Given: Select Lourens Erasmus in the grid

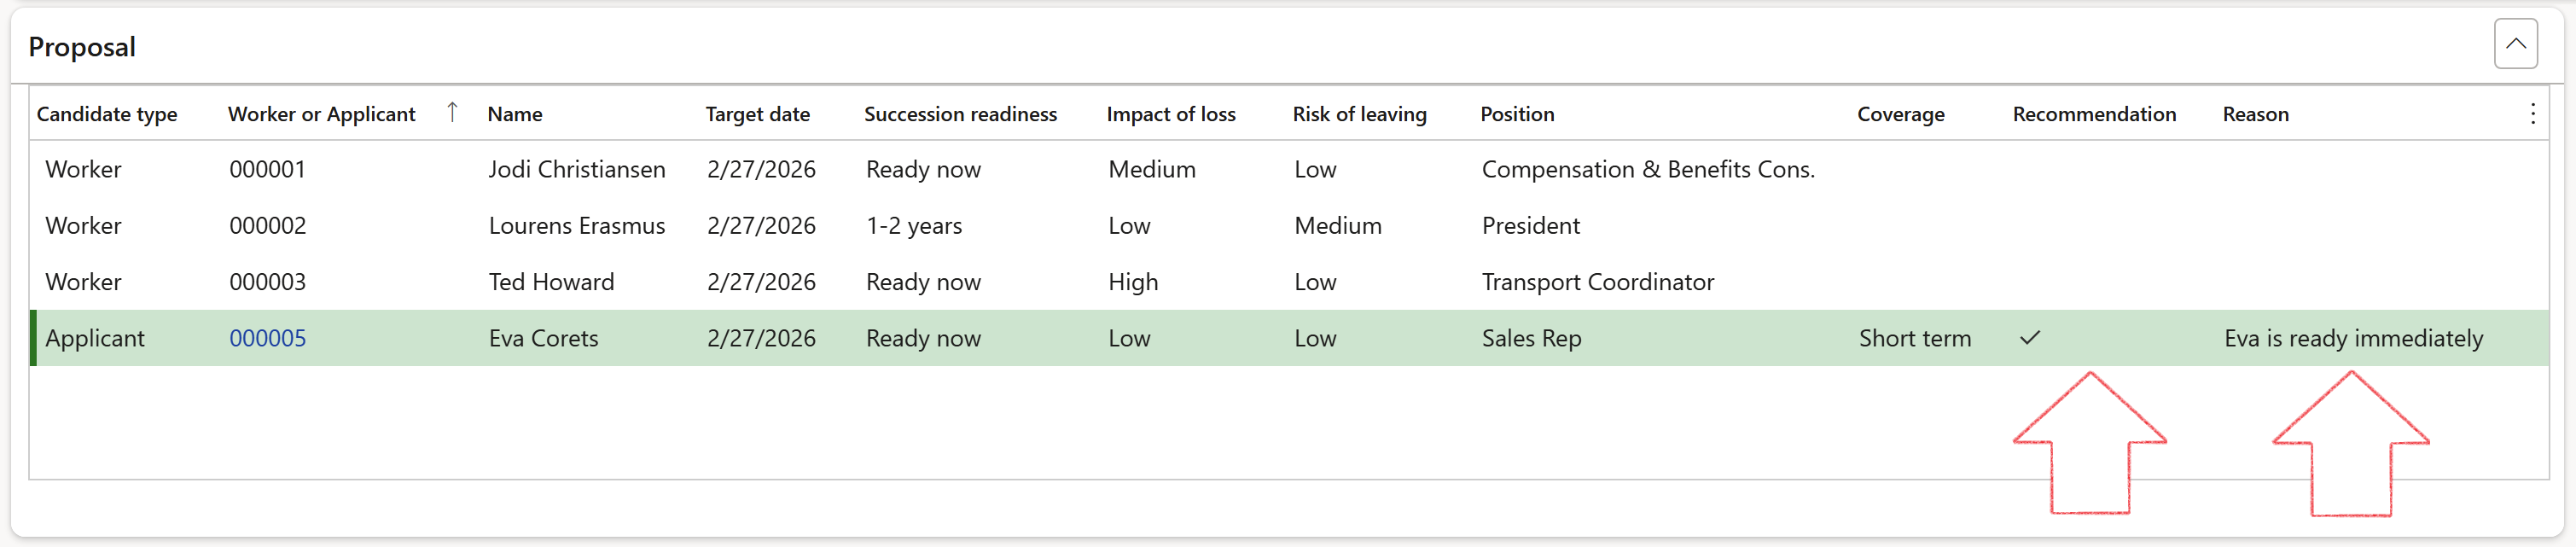Looking at the screenshot, I should [x=576, y=226].
